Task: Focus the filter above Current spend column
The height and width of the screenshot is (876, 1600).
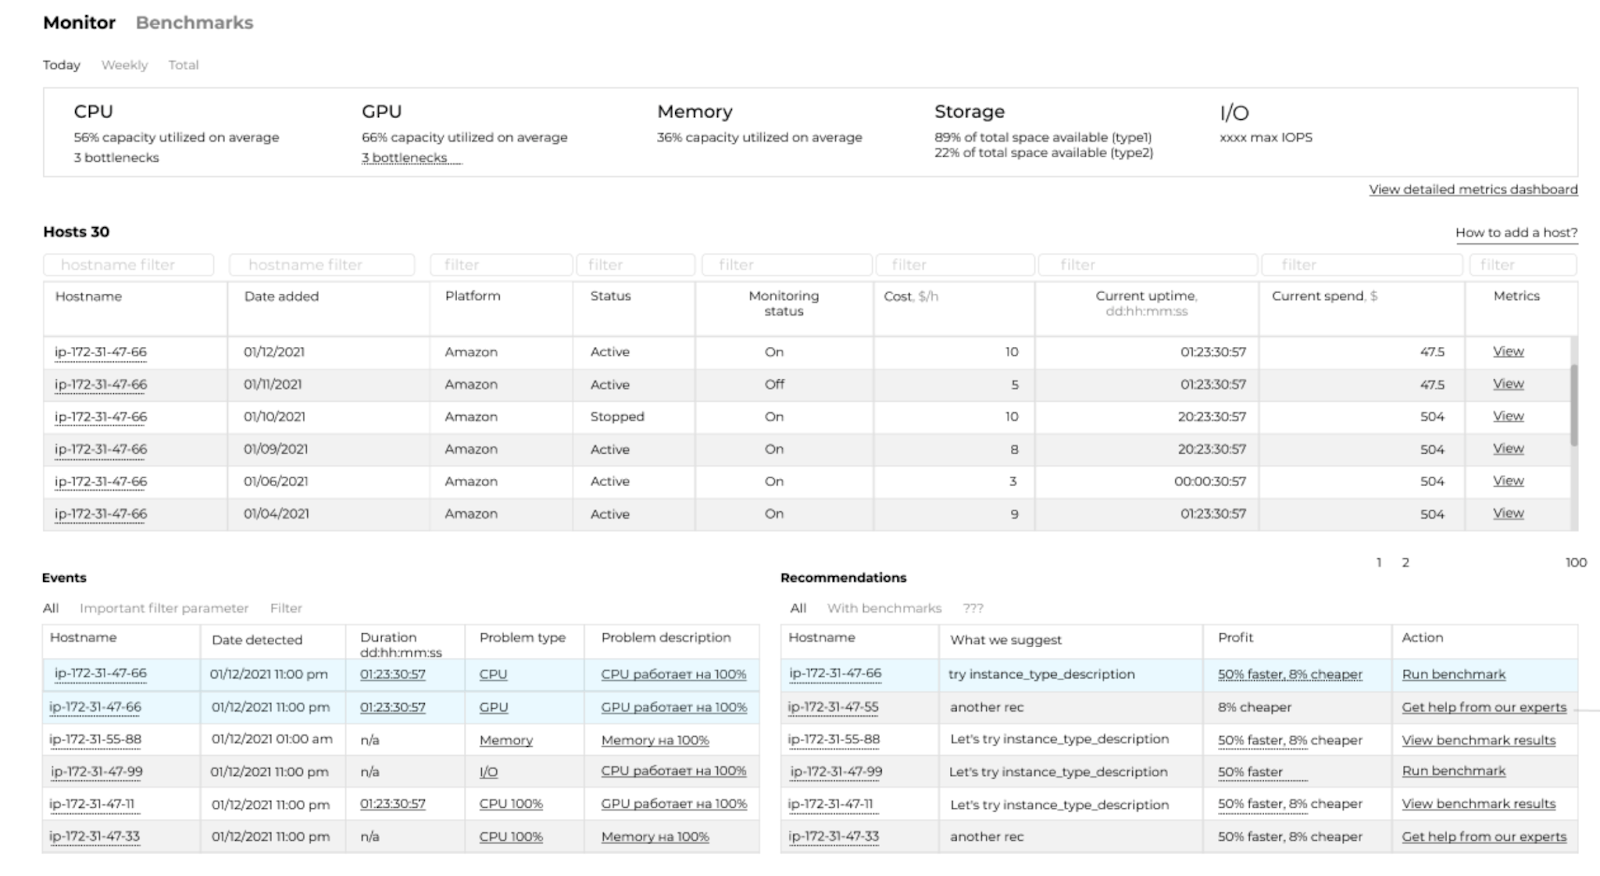Action: pyautogui.click(x=1360, y=265)
